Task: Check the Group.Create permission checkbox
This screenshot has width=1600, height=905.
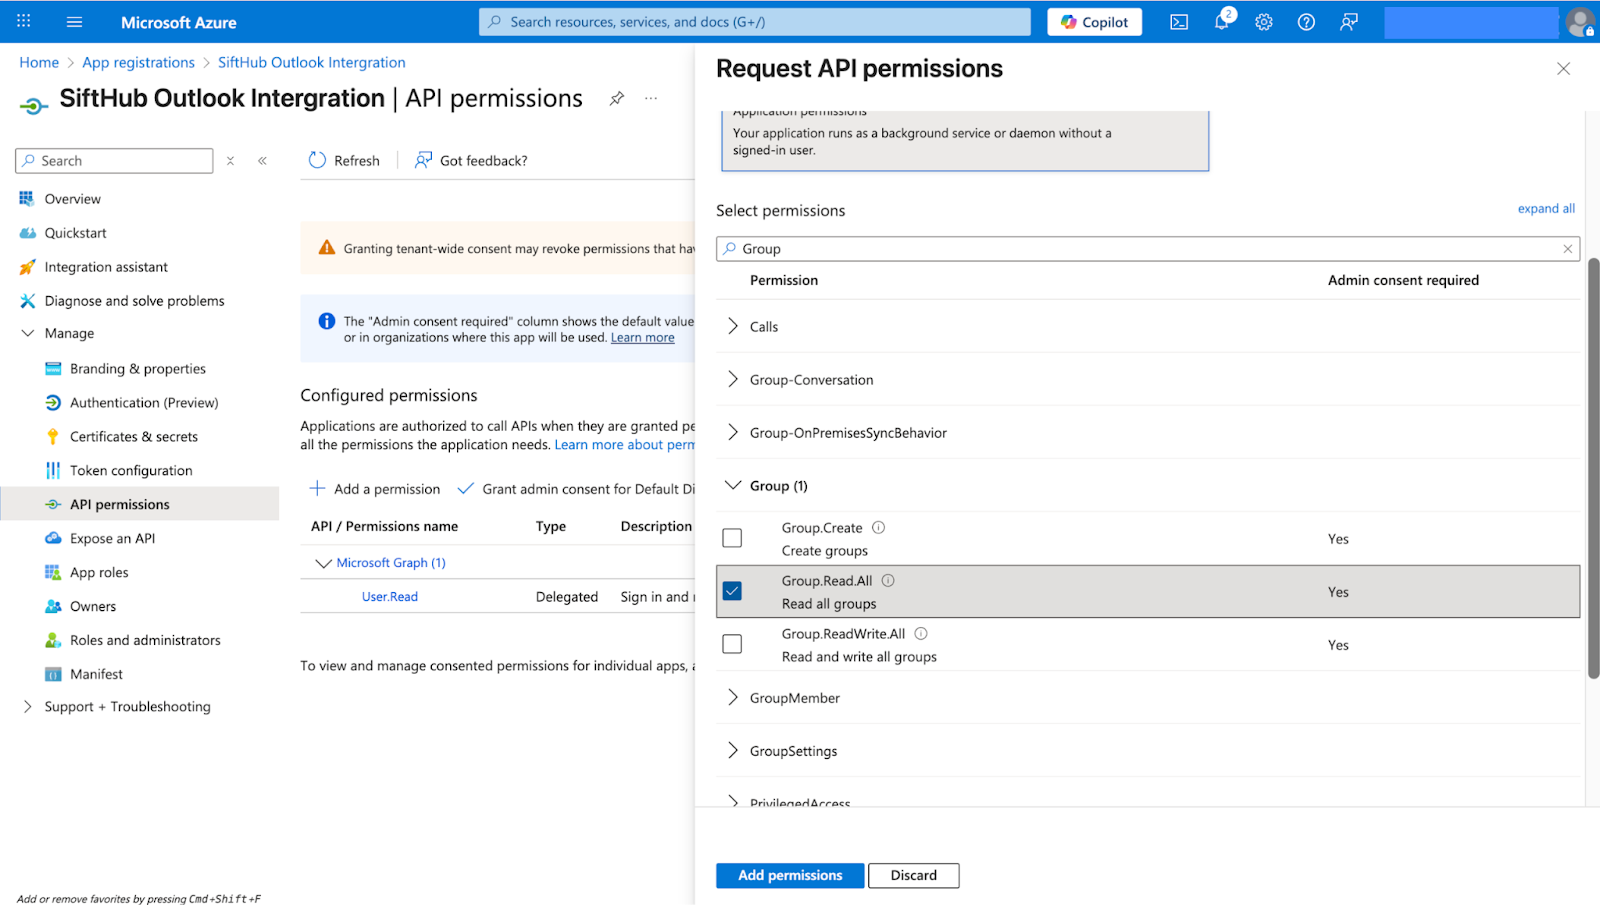Action: click(x=732, y=538)
